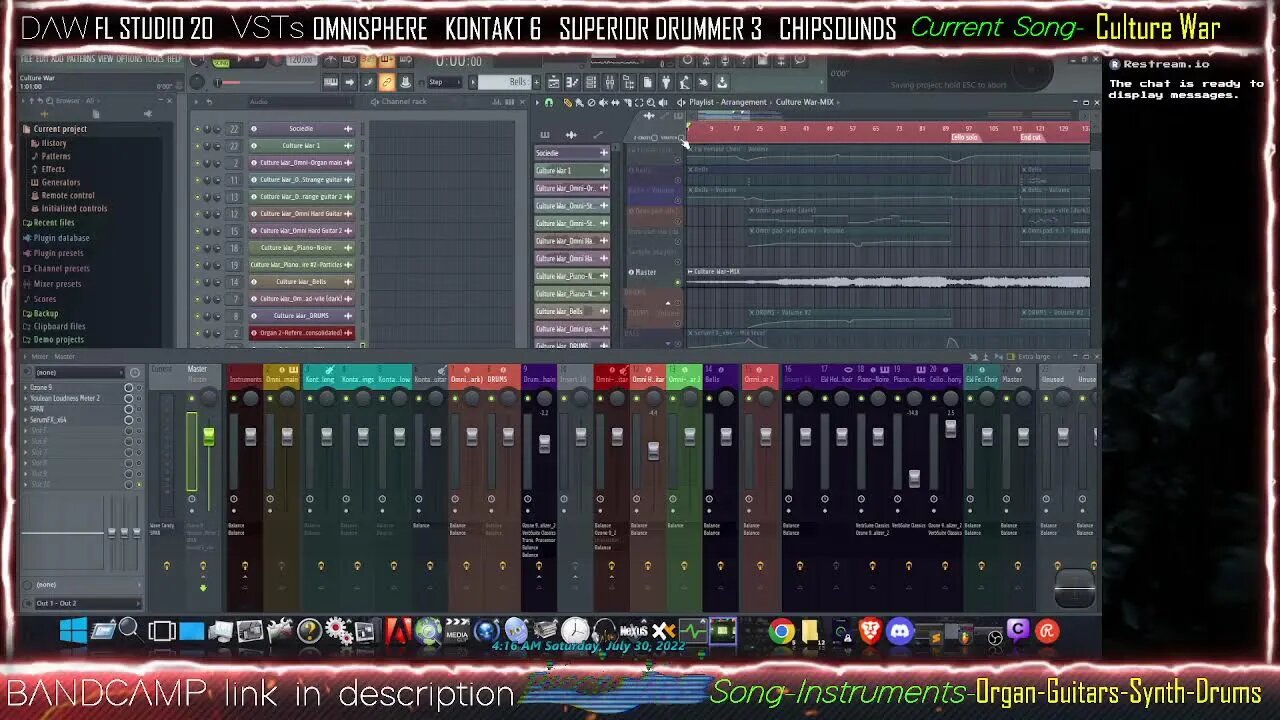Open the Bells pattern selector

point(504,82)
